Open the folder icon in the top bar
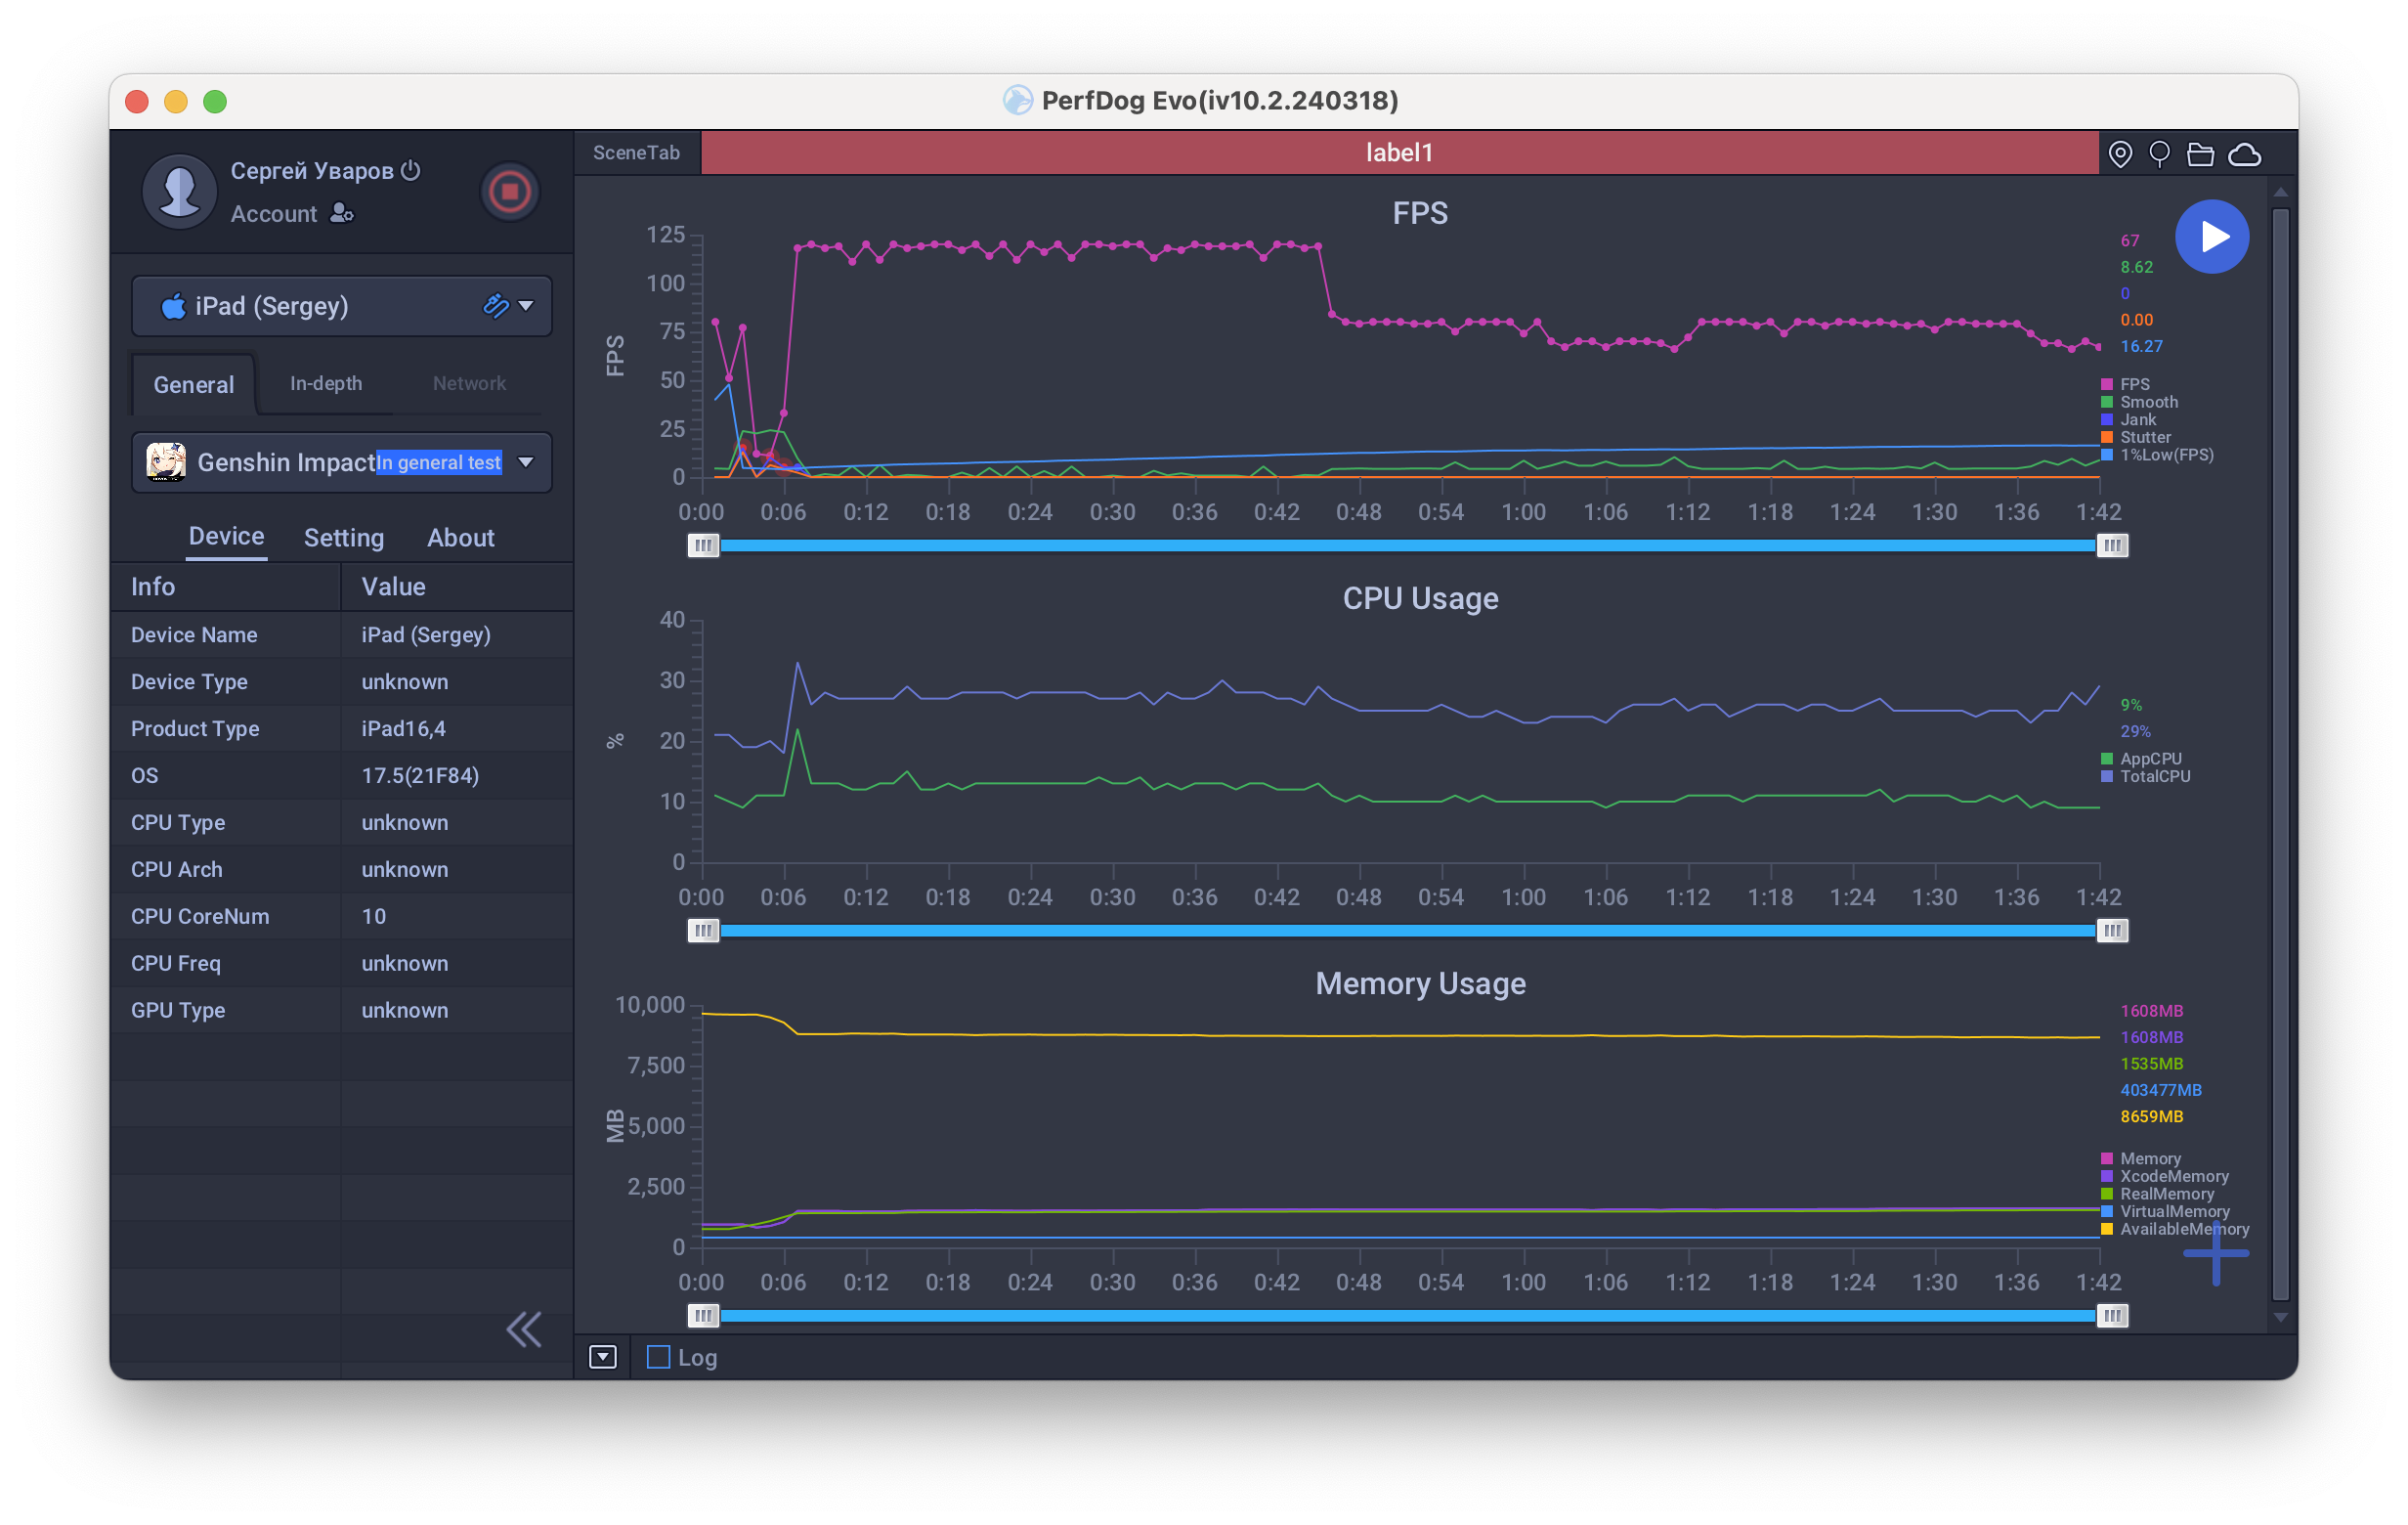 point(2199,154)
